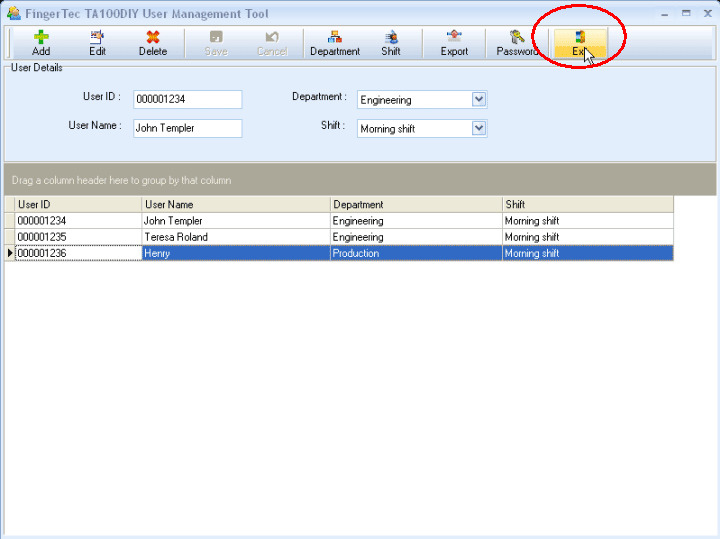Image resolution: width=720 pixels, height=539 pixels.
Task: Click John Templer's Morning shift grid cell
Action: tap(588, 221)
